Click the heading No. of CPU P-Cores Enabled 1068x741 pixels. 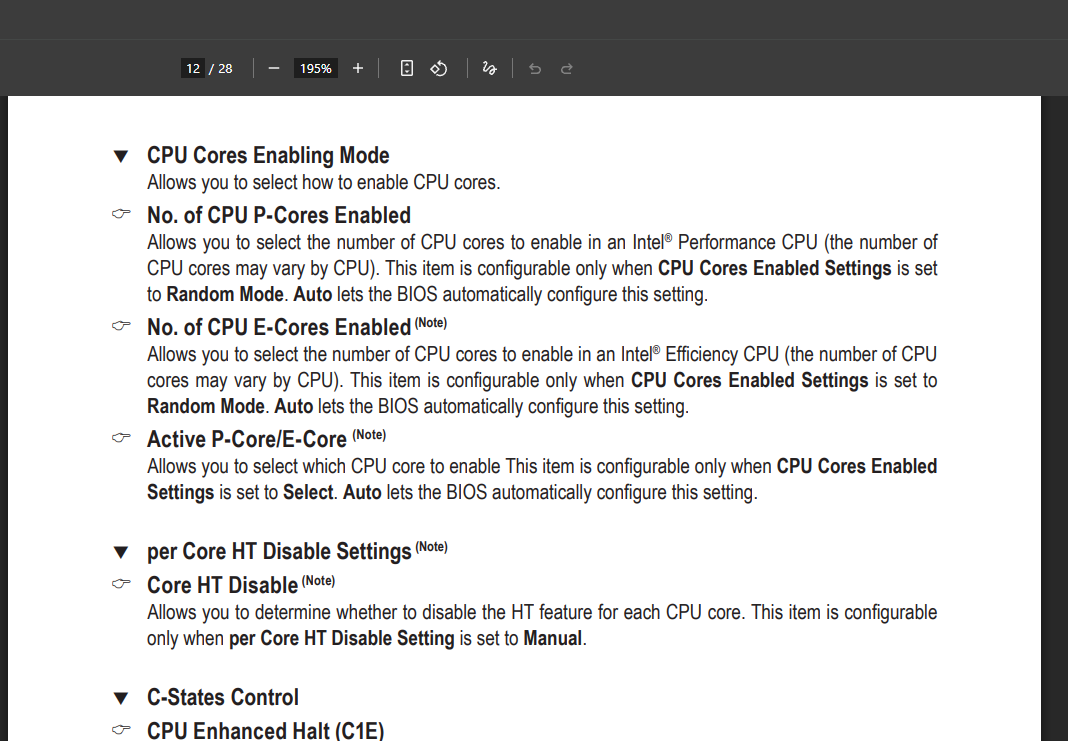279,215
